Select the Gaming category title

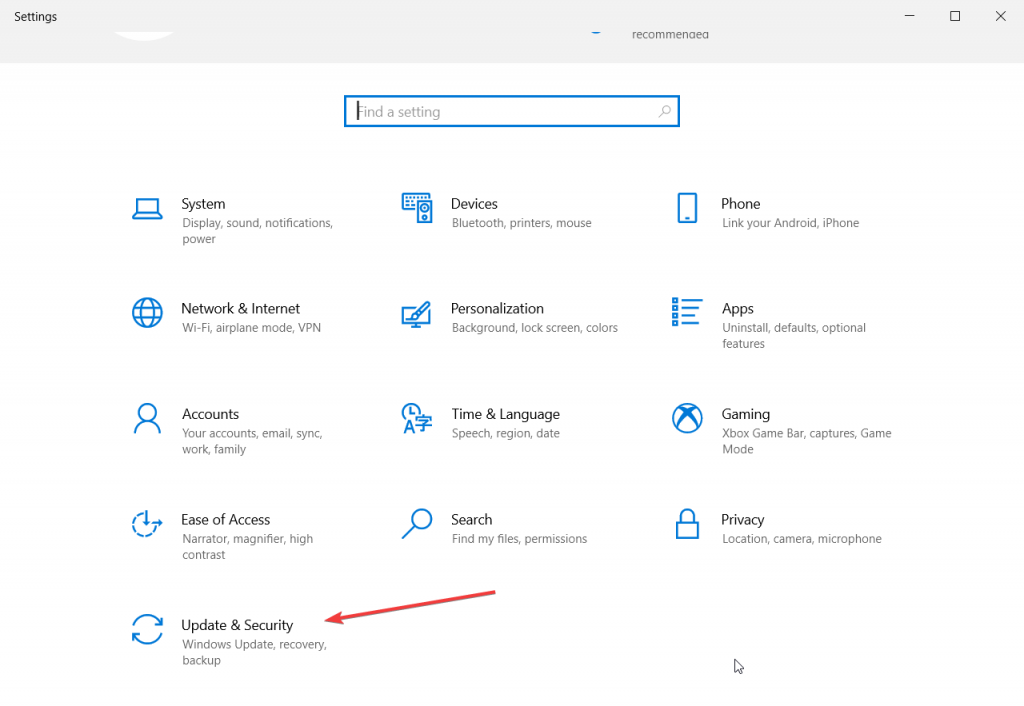tap(745, 414)
